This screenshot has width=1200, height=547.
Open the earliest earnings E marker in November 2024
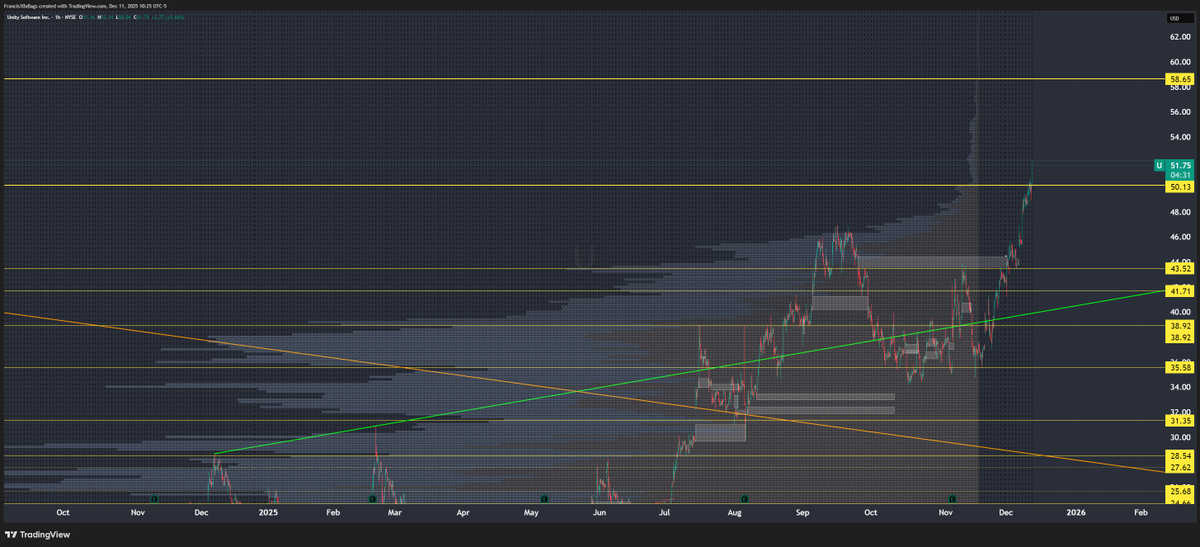pos(154,497)
